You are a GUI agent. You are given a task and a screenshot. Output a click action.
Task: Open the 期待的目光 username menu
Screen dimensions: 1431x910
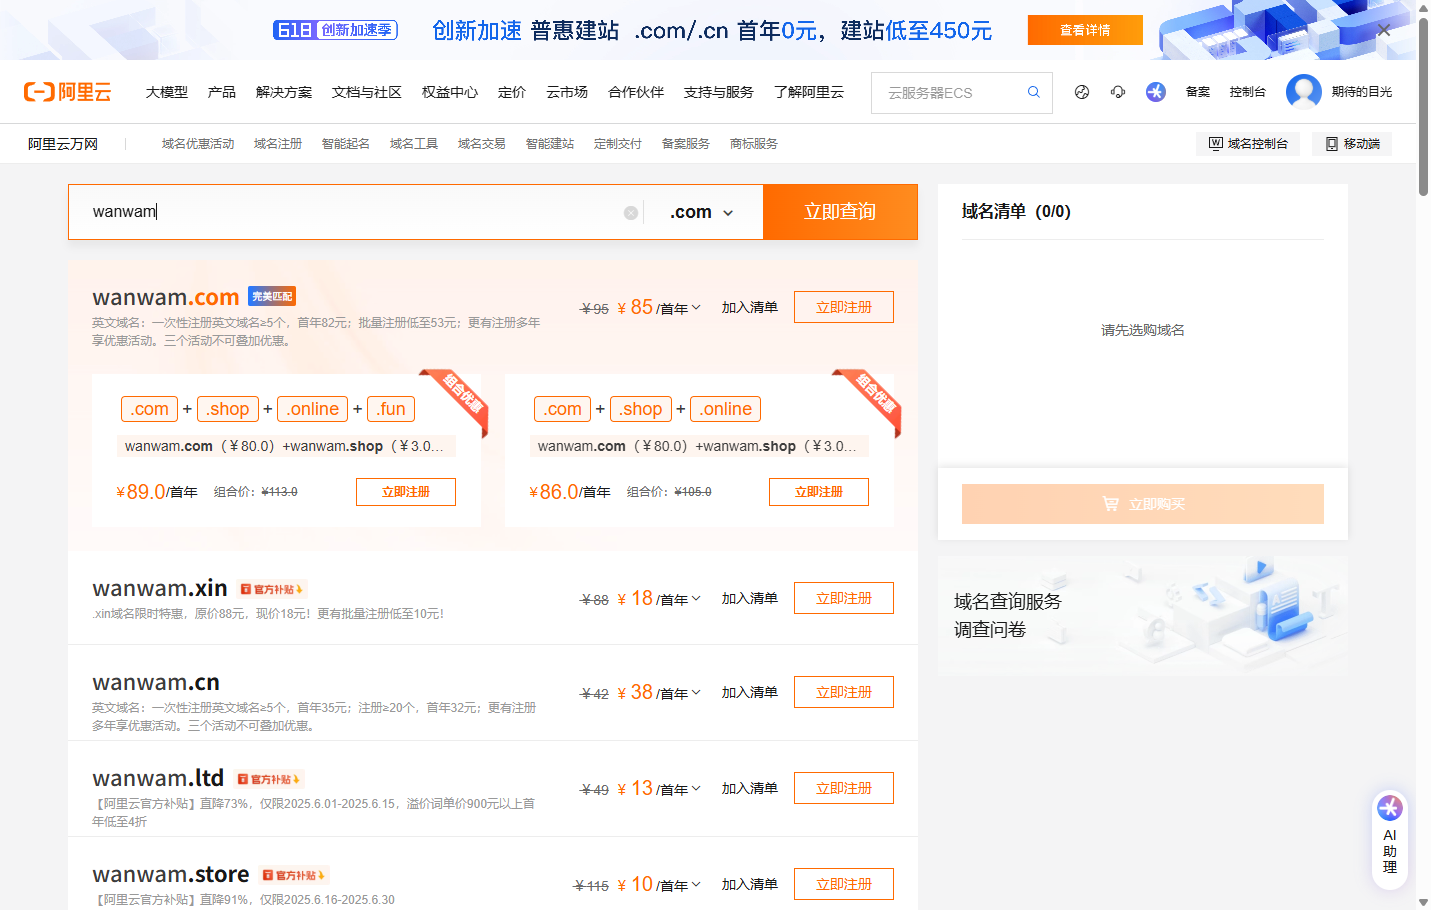coord(1362,92)
